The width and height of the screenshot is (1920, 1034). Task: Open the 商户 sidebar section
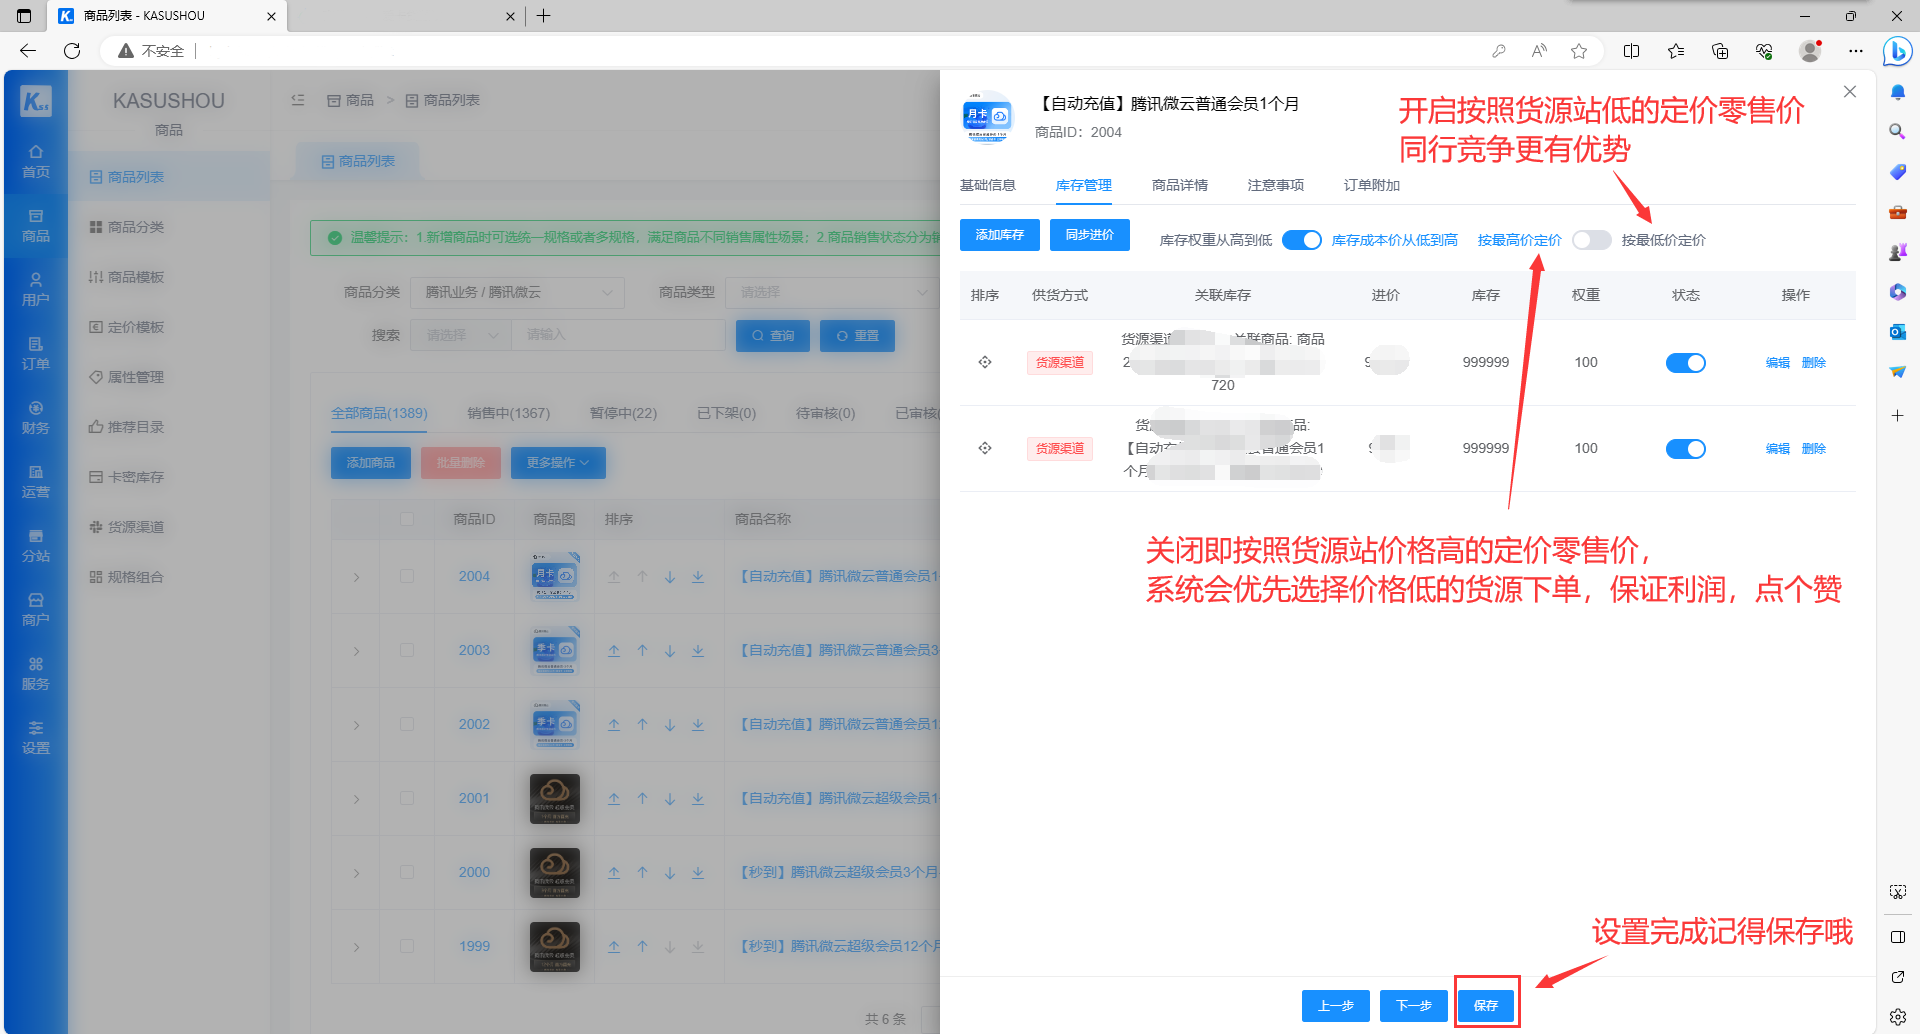point(36,609)
